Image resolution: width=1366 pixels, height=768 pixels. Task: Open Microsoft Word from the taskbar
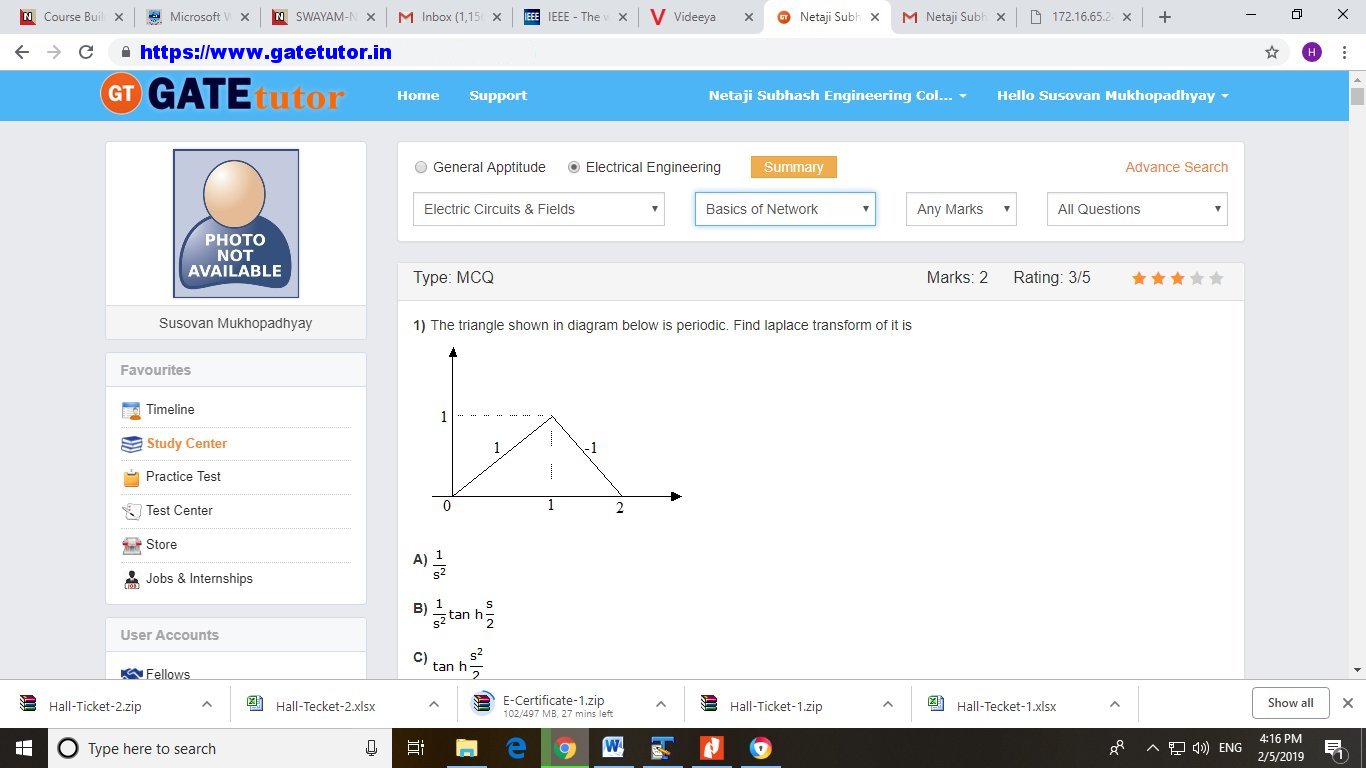click(613, 747)
